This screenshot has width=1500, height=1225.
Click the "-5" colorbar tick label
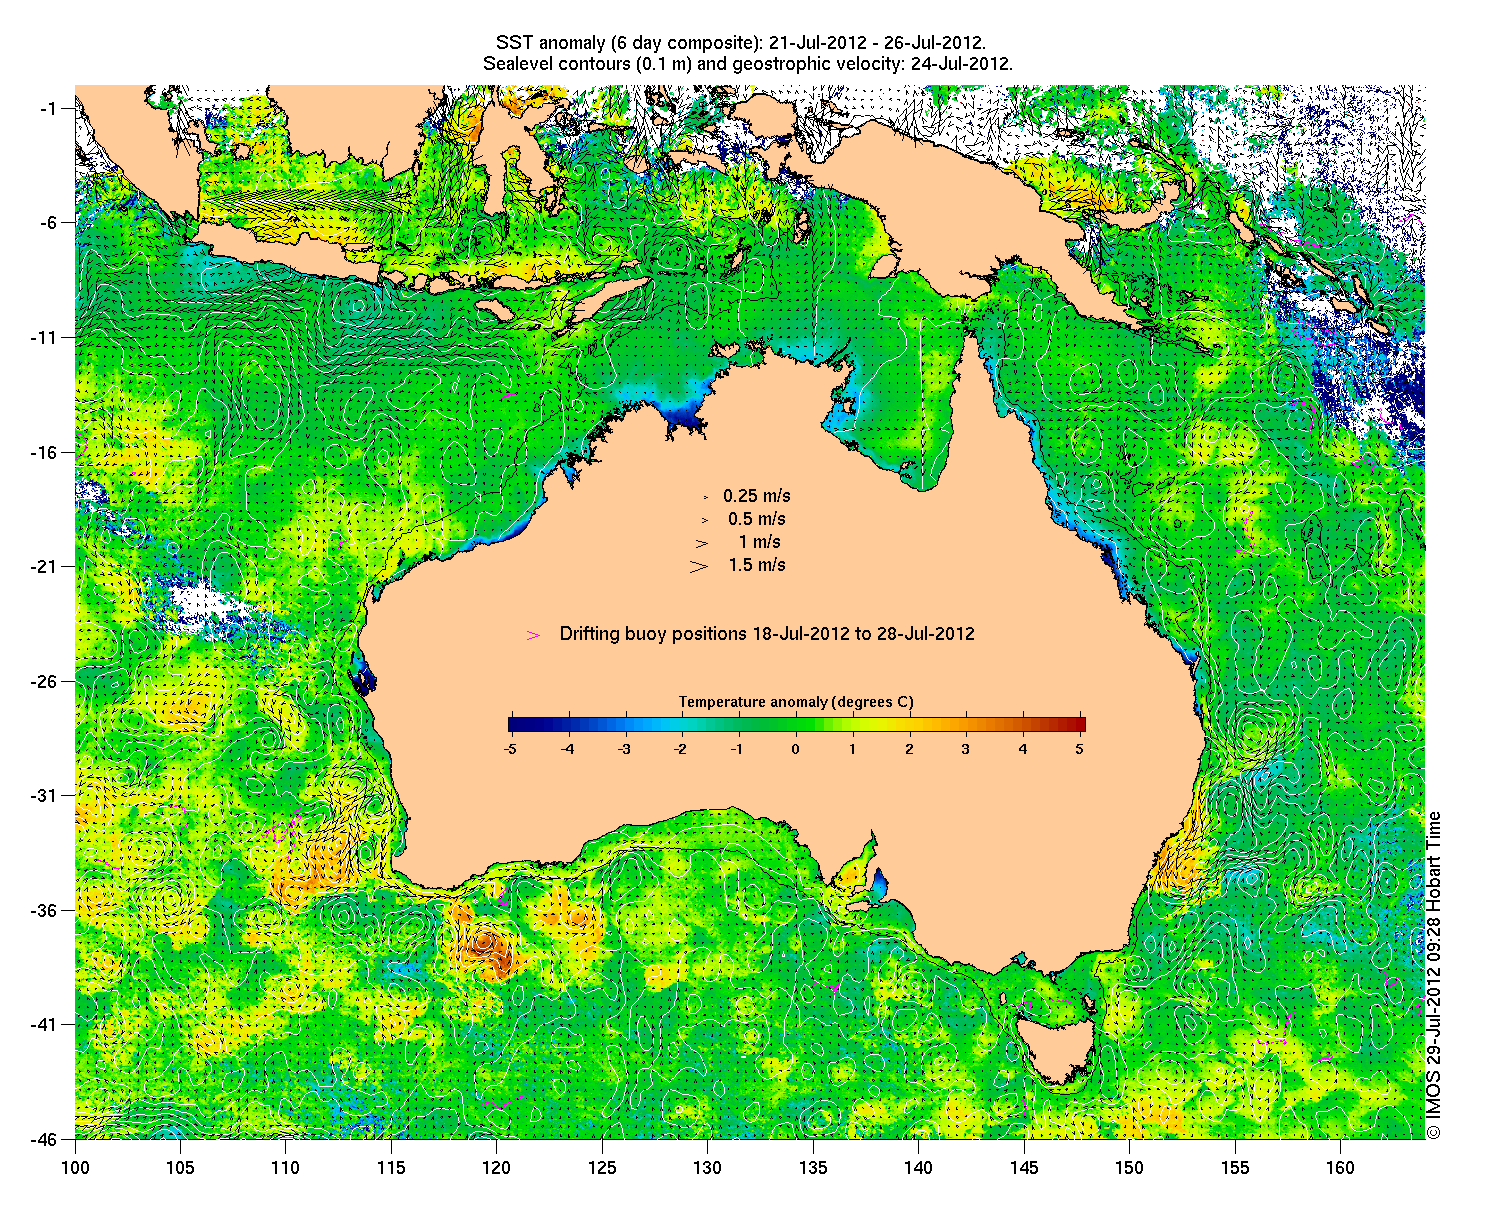point(510,749)
